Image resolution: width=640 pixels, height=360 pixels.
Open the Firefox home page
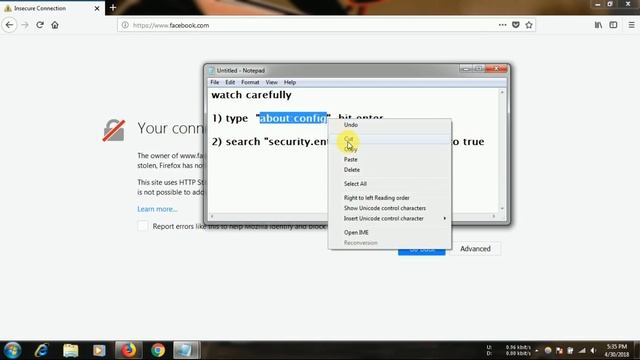click(x=55, y=25)
